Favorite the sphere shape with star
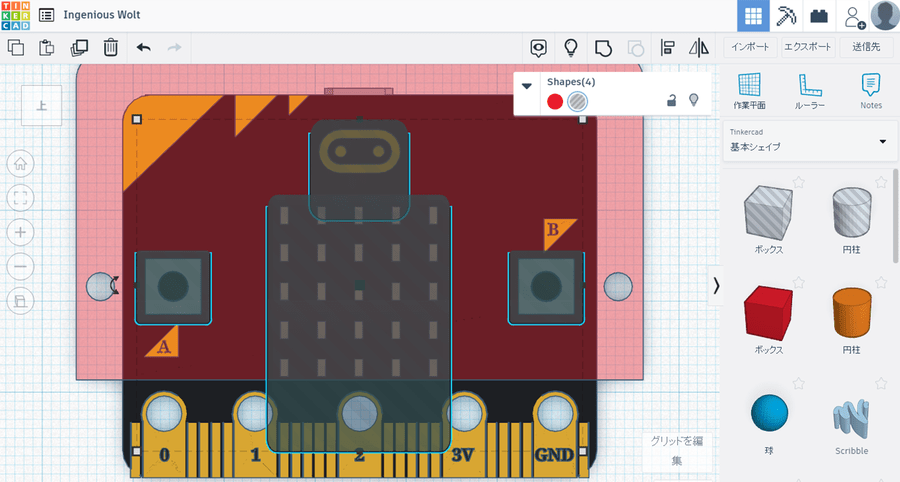This screenshot has height=482, width=900. [x=798, y=383]
